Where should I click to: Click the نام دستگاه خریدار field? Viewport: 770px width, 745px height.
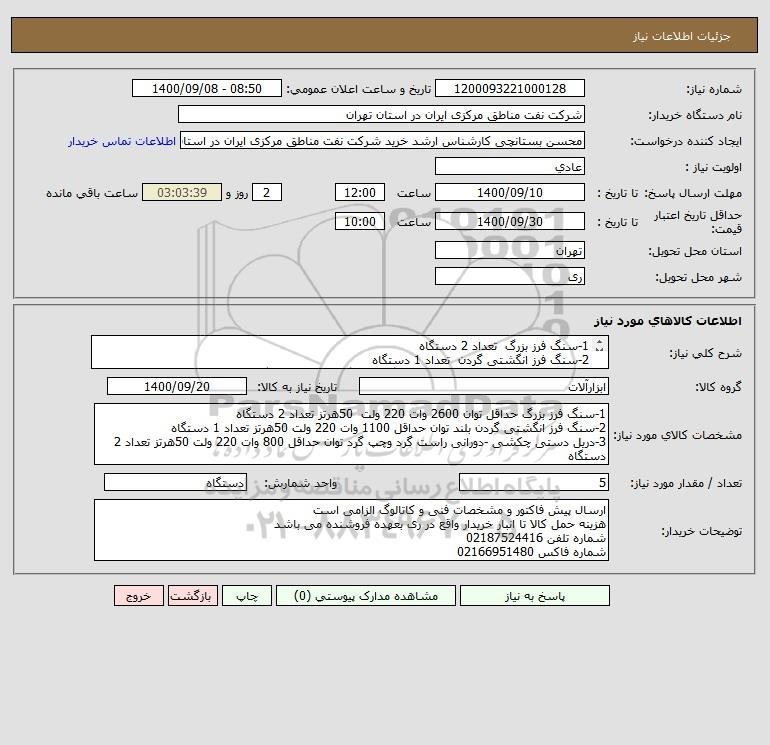381,114
